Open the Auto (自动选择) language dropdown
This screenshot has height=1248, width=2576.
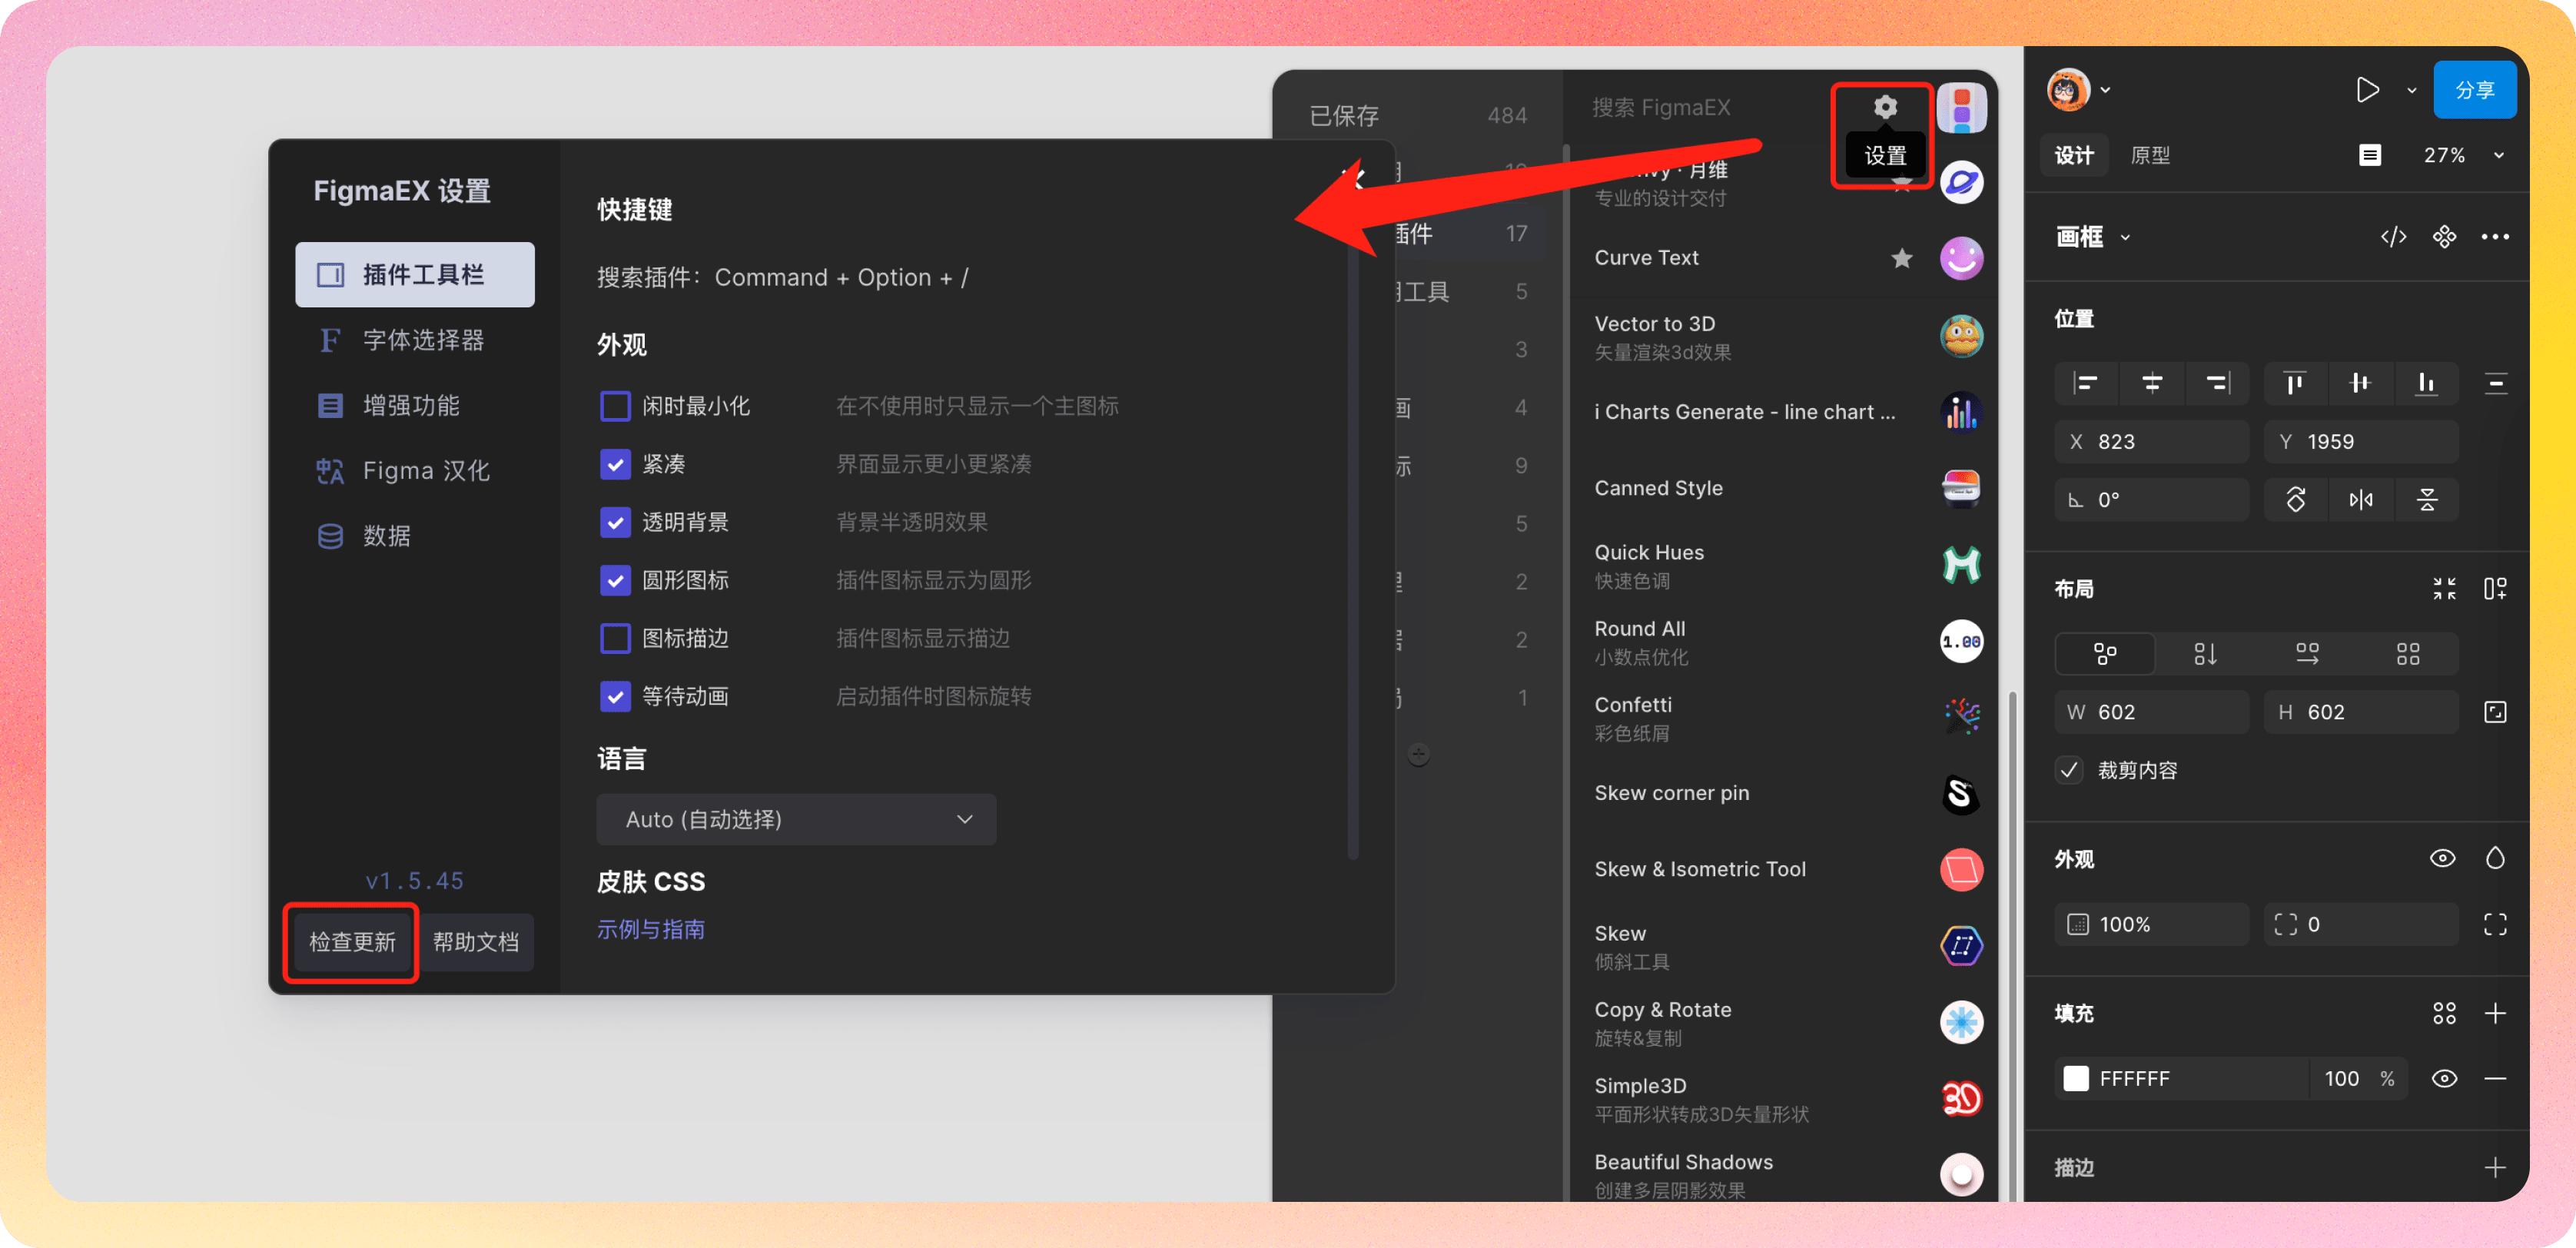coord(796,820)
